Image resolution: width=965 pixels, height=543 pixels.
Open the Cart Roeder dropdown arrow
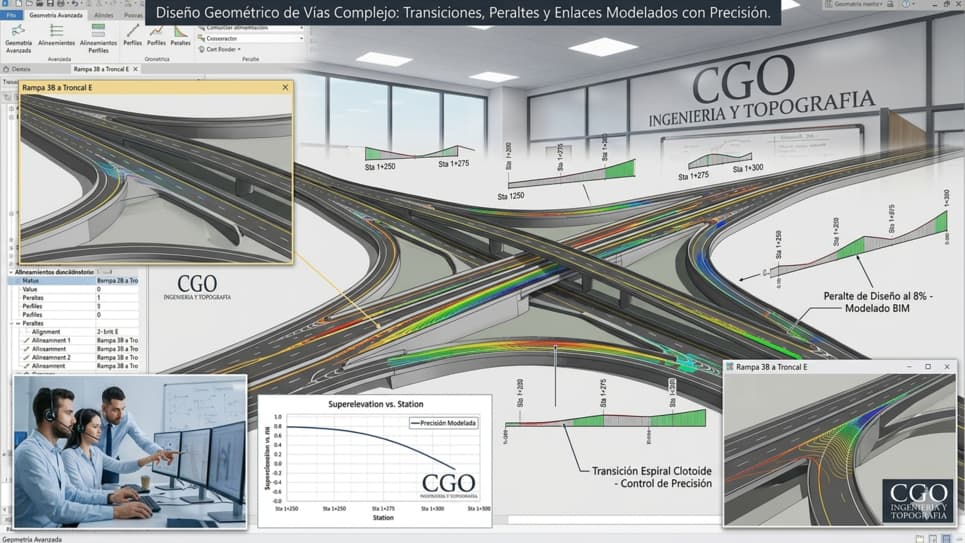[x=239, y=49]
